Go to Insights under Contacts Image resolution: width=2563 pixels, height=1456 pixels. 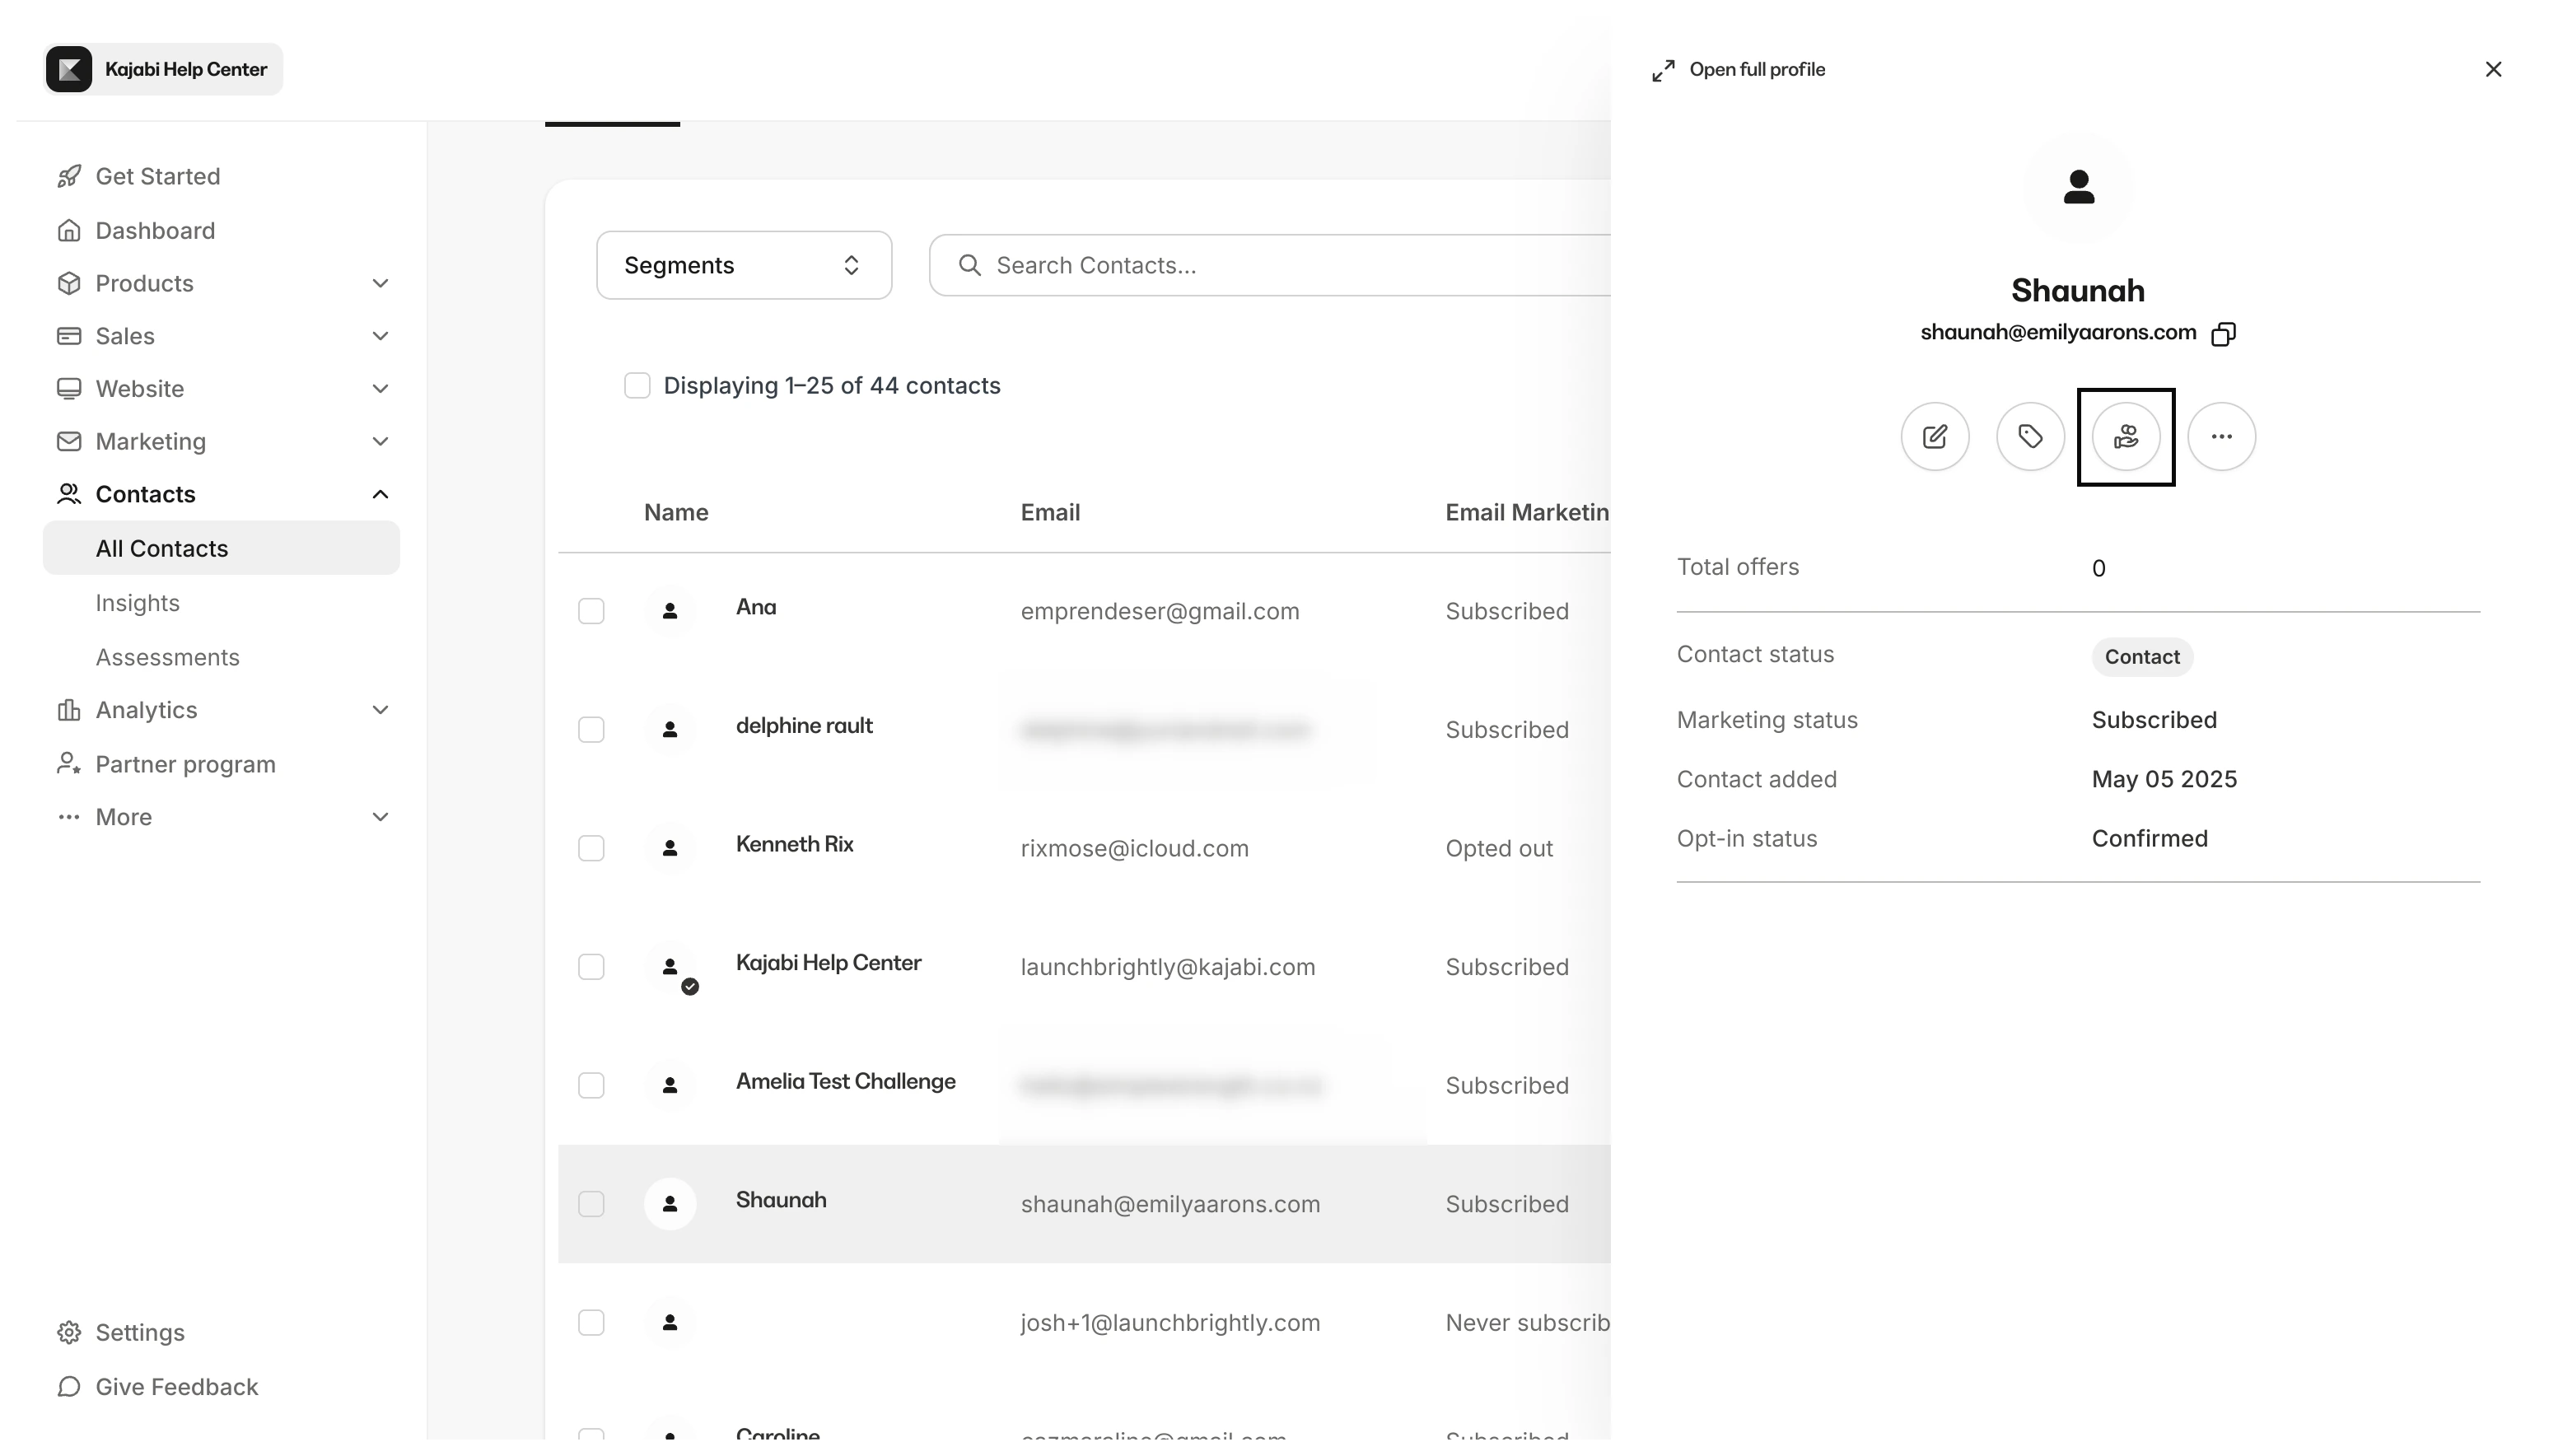[138, 603]
